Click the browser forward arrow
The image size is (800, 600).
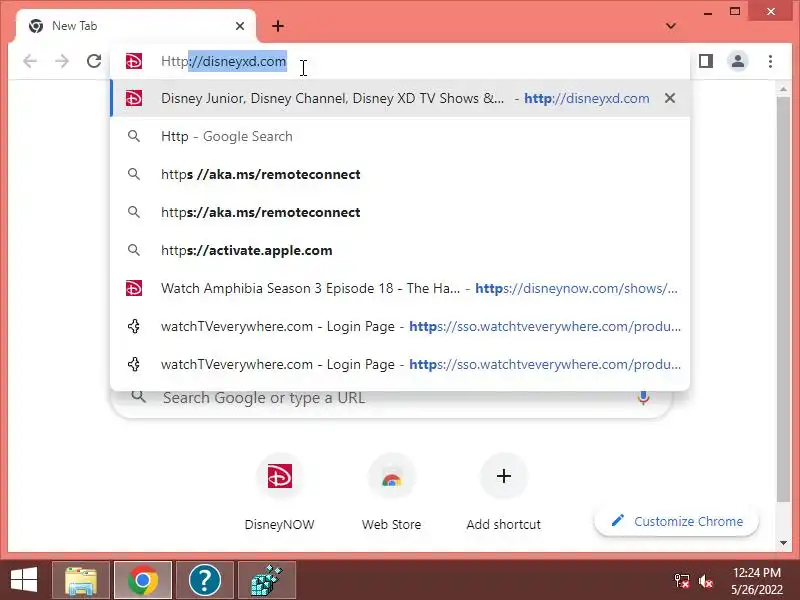click(x=62, y=61)
